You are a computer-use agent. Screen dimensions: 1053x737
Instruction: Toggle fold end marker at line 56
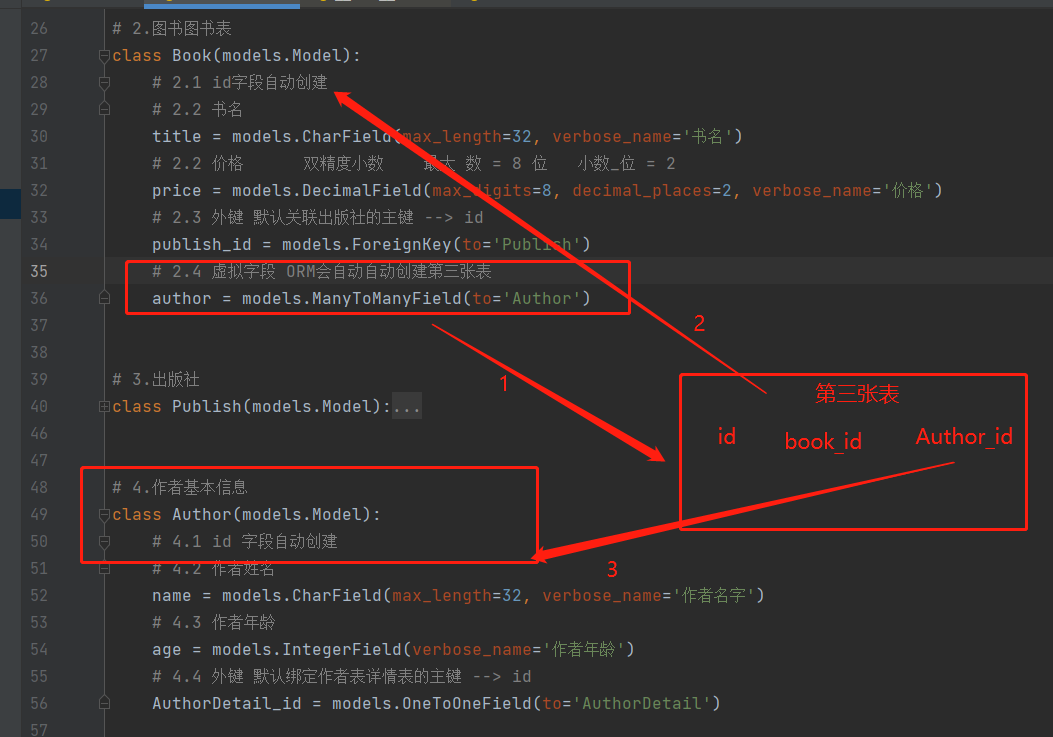104,703
